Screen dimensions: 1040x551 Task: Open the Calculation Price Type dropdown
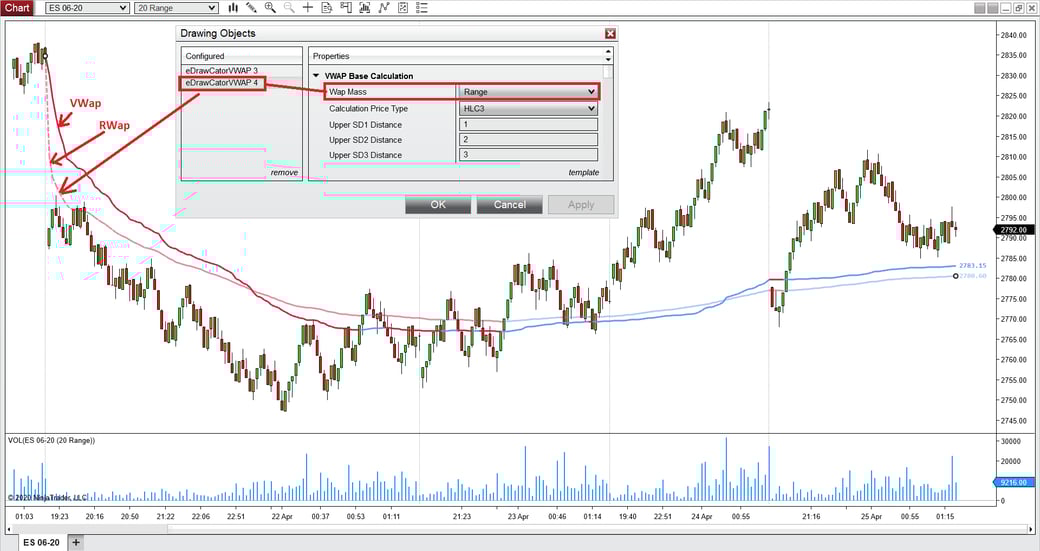tap(528, 109)
